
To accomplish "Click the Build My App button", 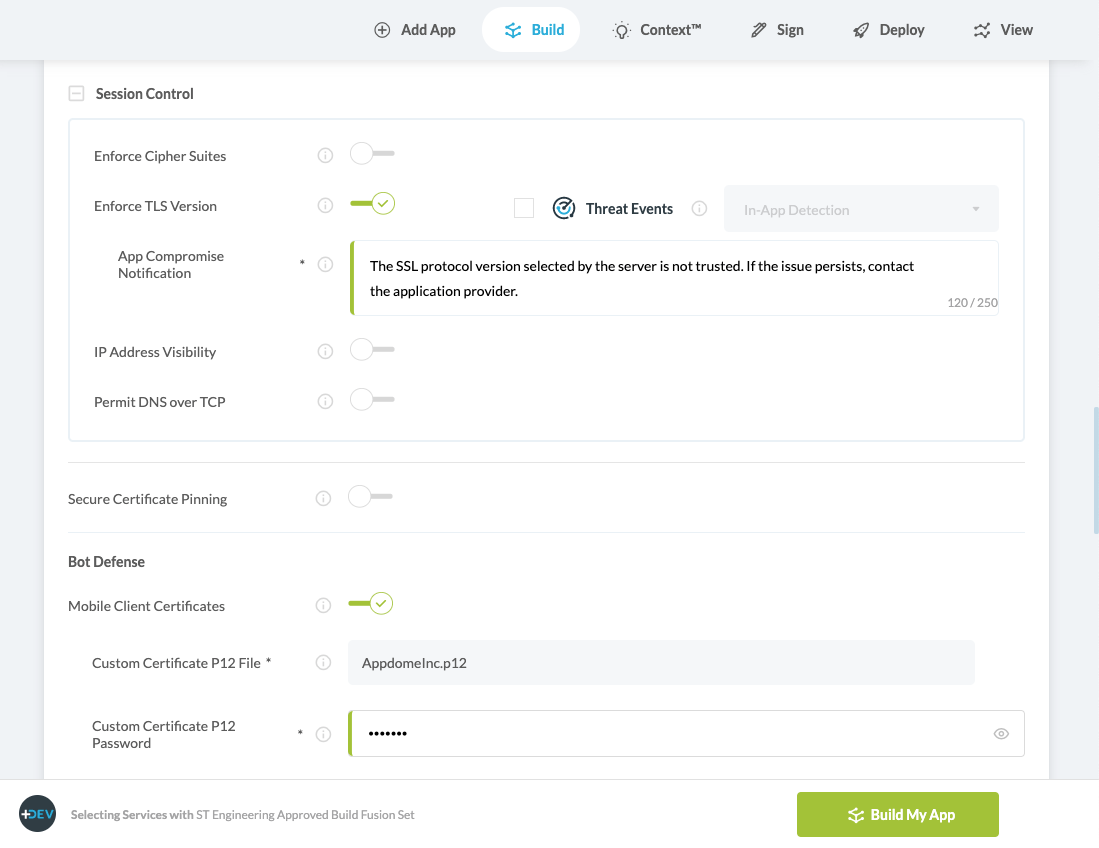I will coord(897,814).
